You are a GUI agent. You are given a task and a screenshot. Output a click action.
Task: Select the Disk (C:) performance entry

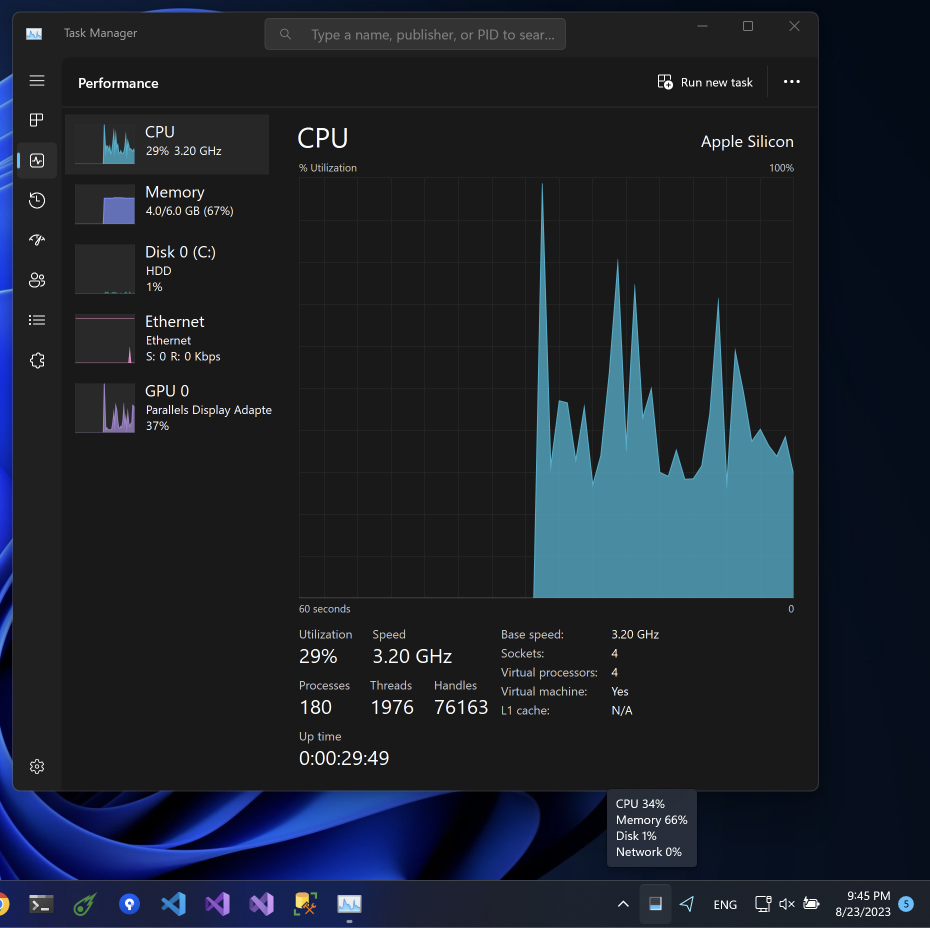167,268
